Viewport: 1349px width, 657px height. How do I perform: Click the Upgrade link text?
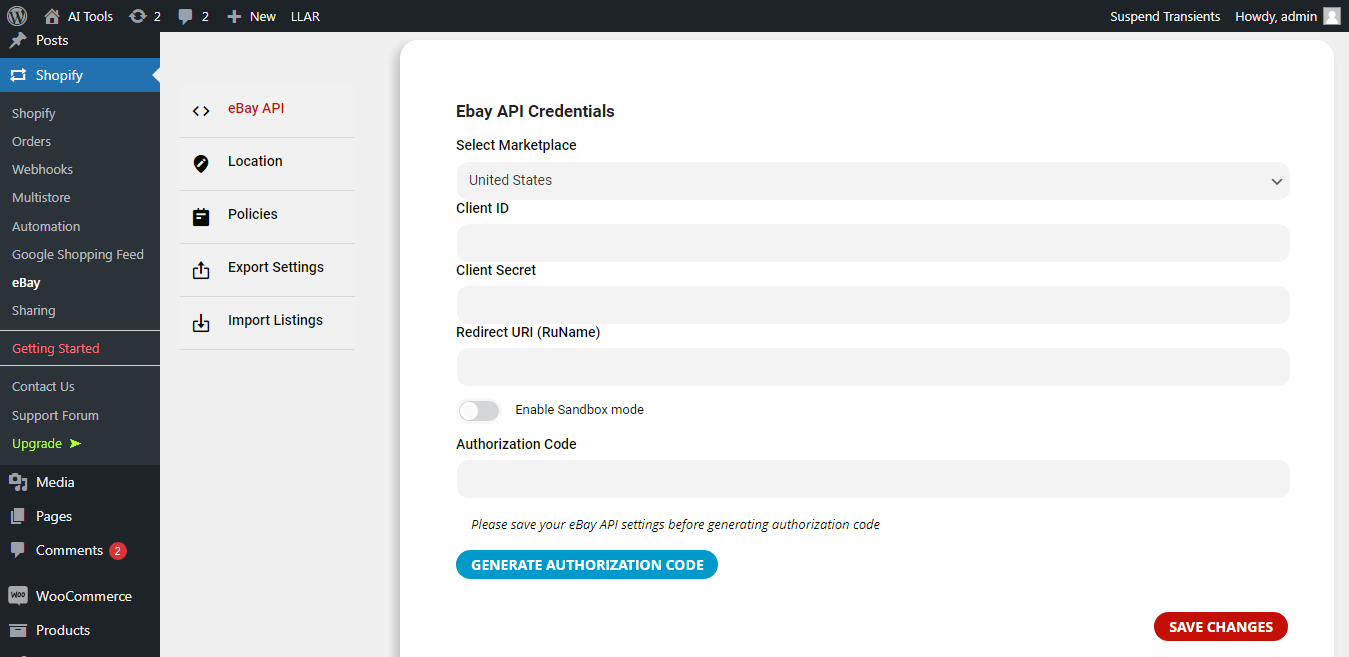(37, 443)
